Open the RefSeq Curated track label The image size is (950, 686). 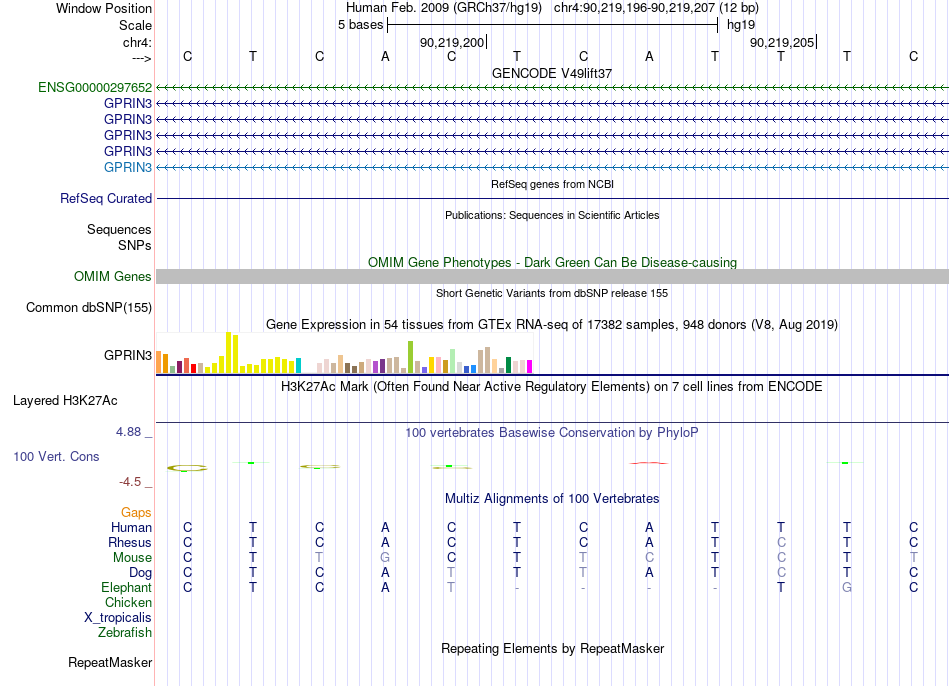tap(106, 198)
